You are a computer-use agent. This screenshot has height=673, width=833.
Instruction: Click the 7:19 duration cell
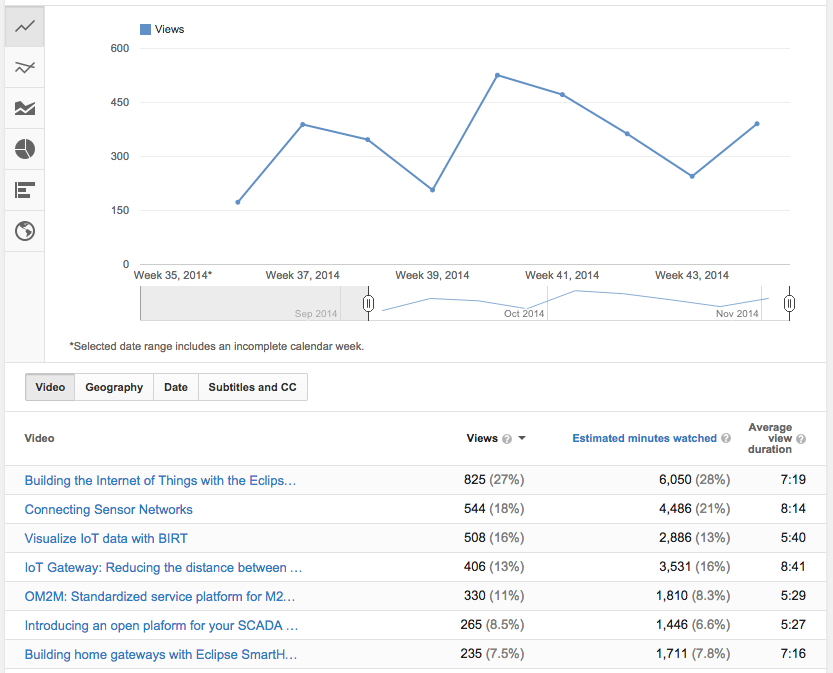(x=793, y=480)
